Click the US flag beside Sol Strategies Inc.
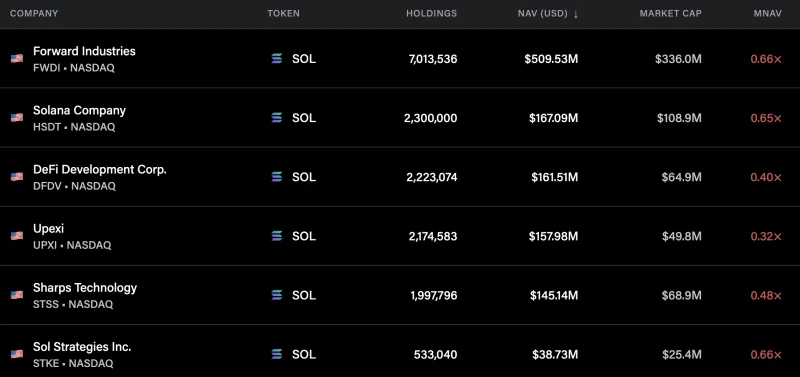This screenshot has width=800, height=377. point(17,354)
